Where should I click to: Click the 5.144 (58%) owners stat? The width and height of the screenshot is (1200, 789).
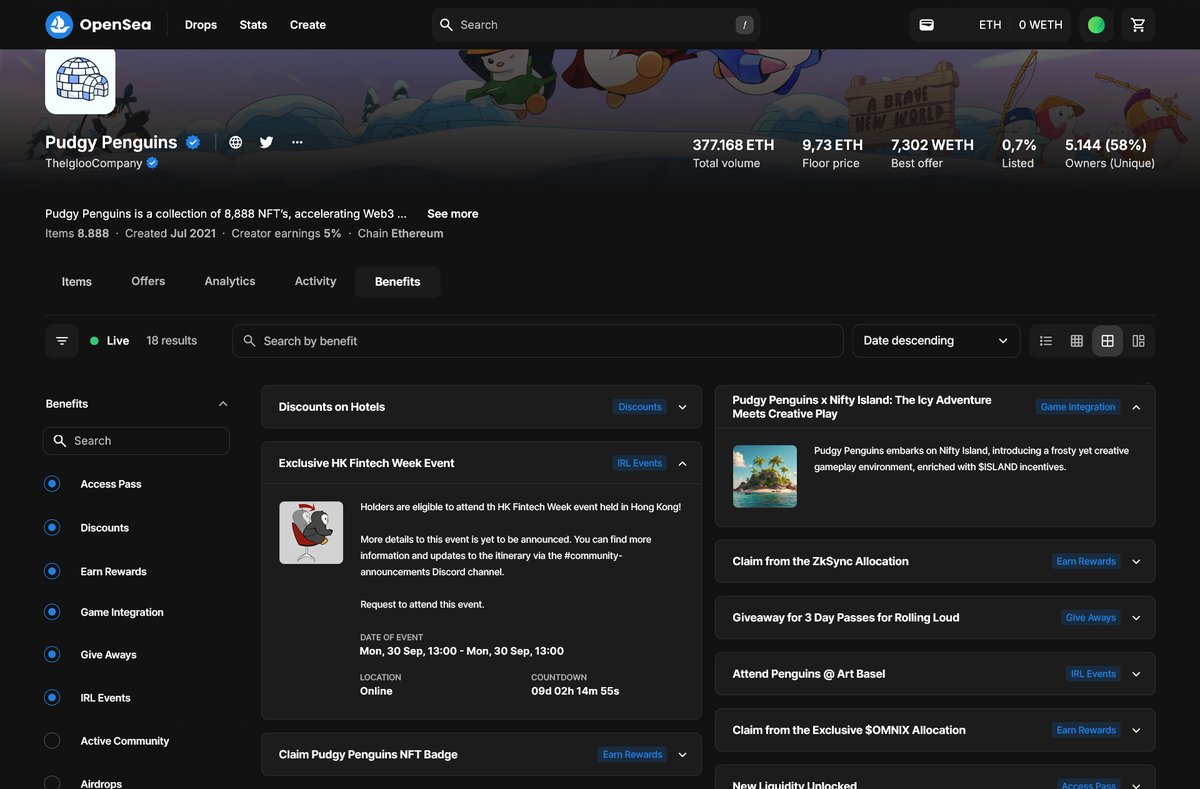1110,153
